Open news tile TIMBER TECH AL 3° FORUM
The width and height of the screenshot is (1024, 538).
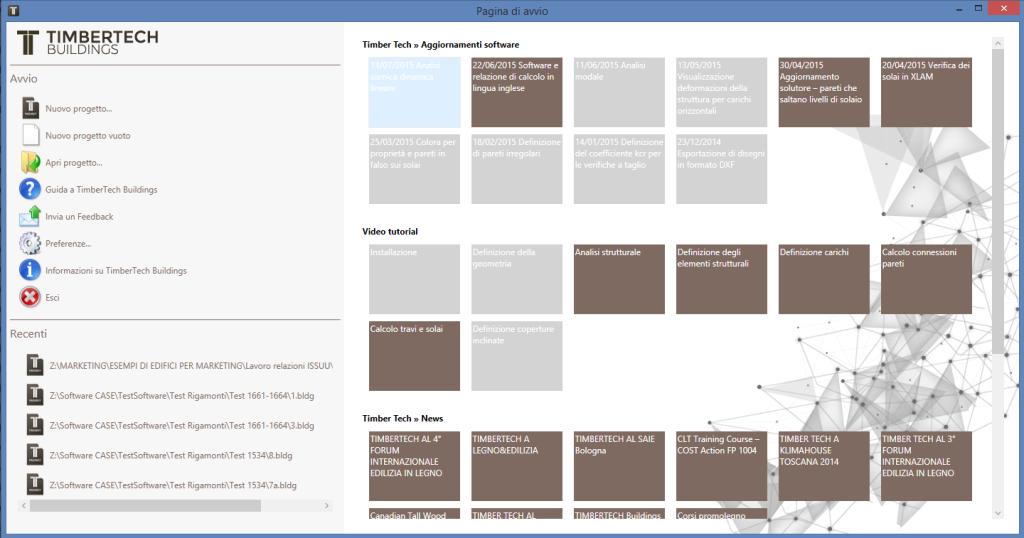pyautogui.click(x=926, y=466)
